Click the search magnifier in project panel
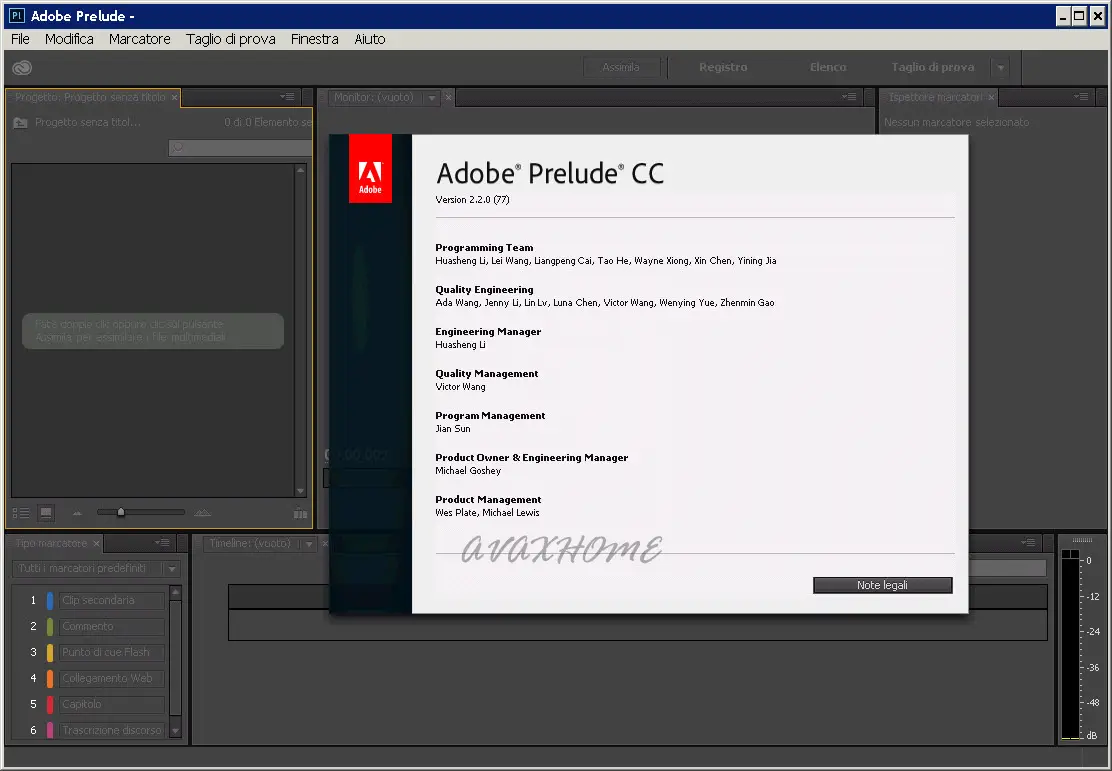 177,148
